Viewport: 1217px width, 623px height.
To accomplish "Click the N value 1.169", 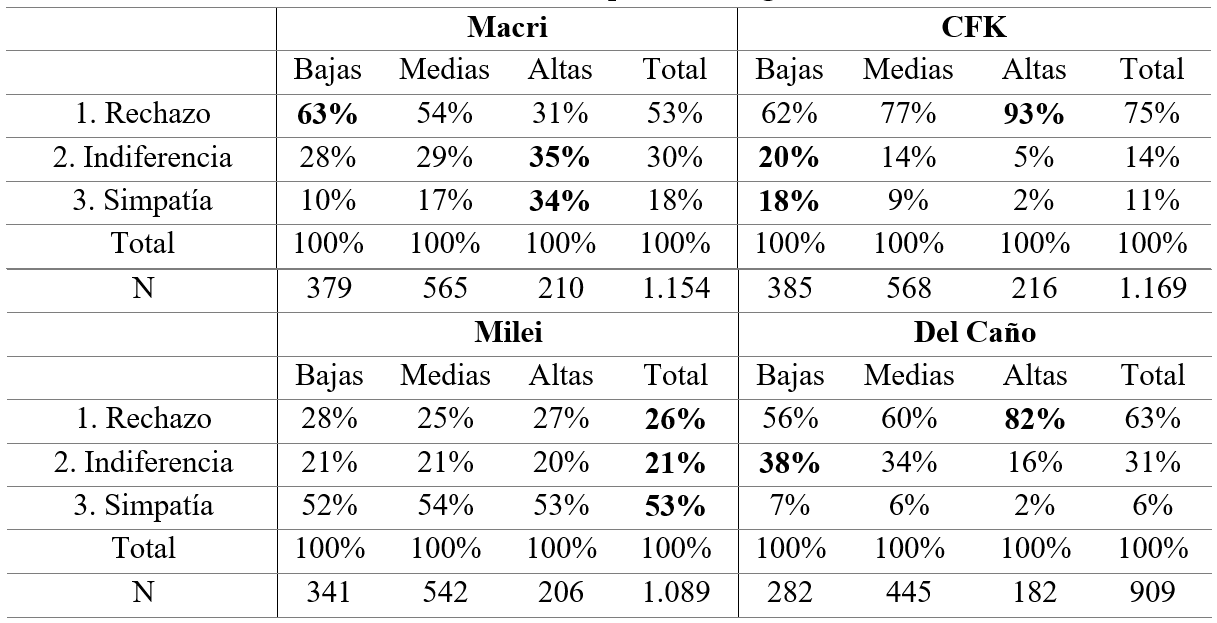I will pos(1152,289).
